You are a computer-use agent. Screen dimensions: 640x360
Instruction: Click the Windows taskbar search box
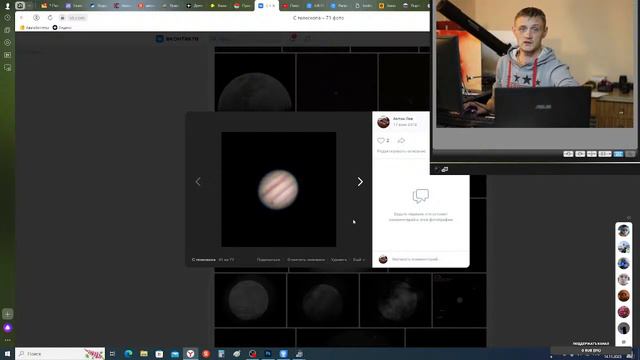coord(60,353)
